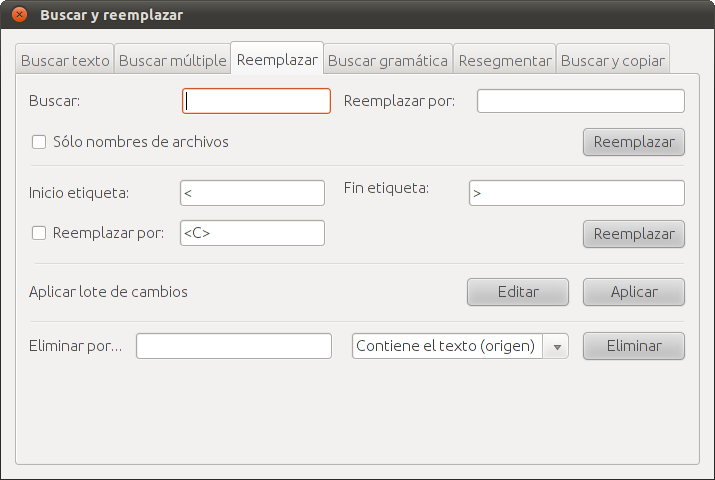715x480 pixels.
Task: Open the Resegmentar tab
Action: click(x=505, y=60)
